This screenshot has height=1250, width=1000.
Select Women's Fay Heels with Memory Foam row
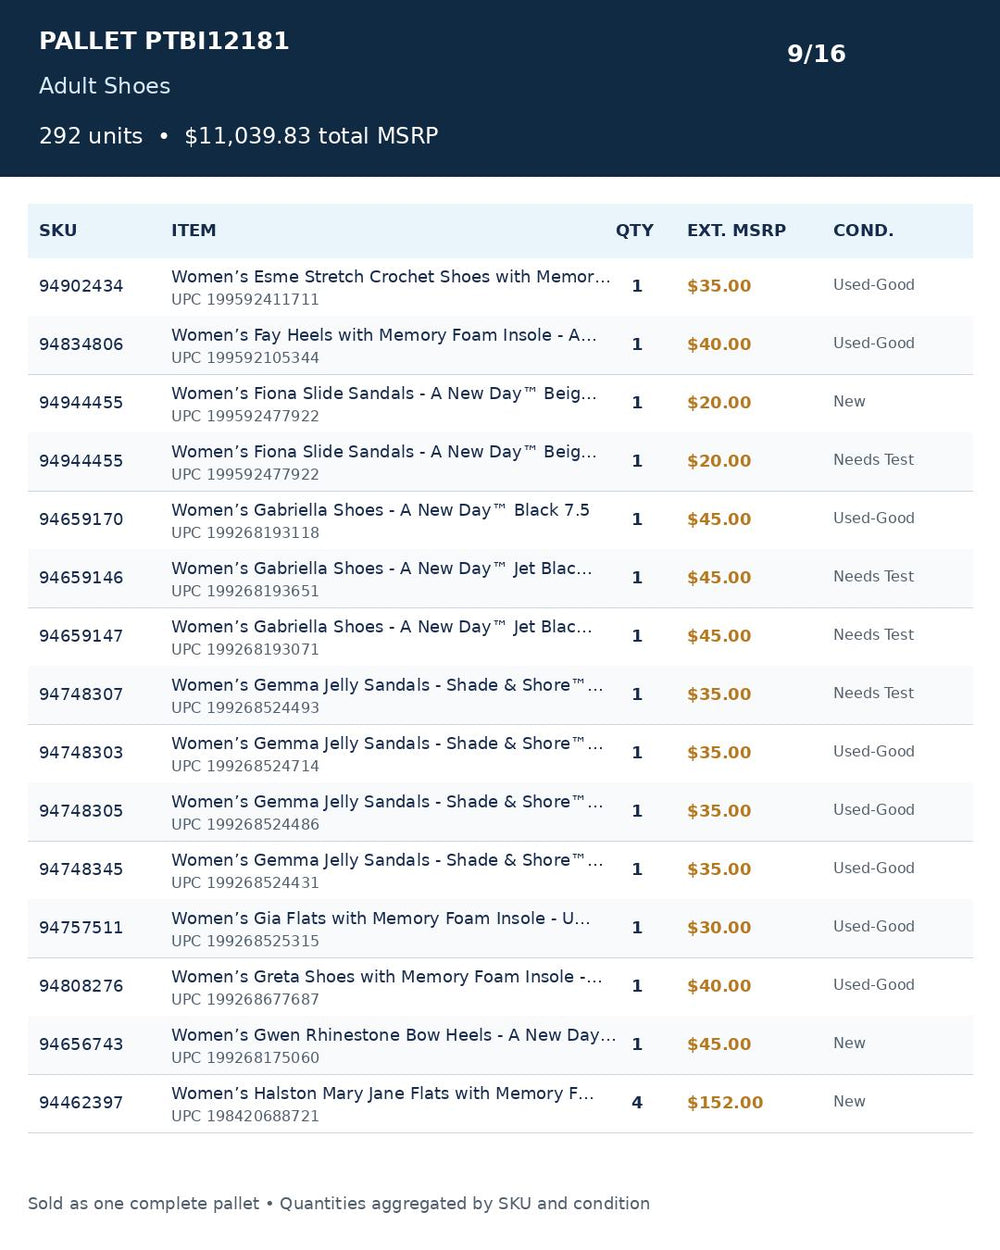click(500, 345)
